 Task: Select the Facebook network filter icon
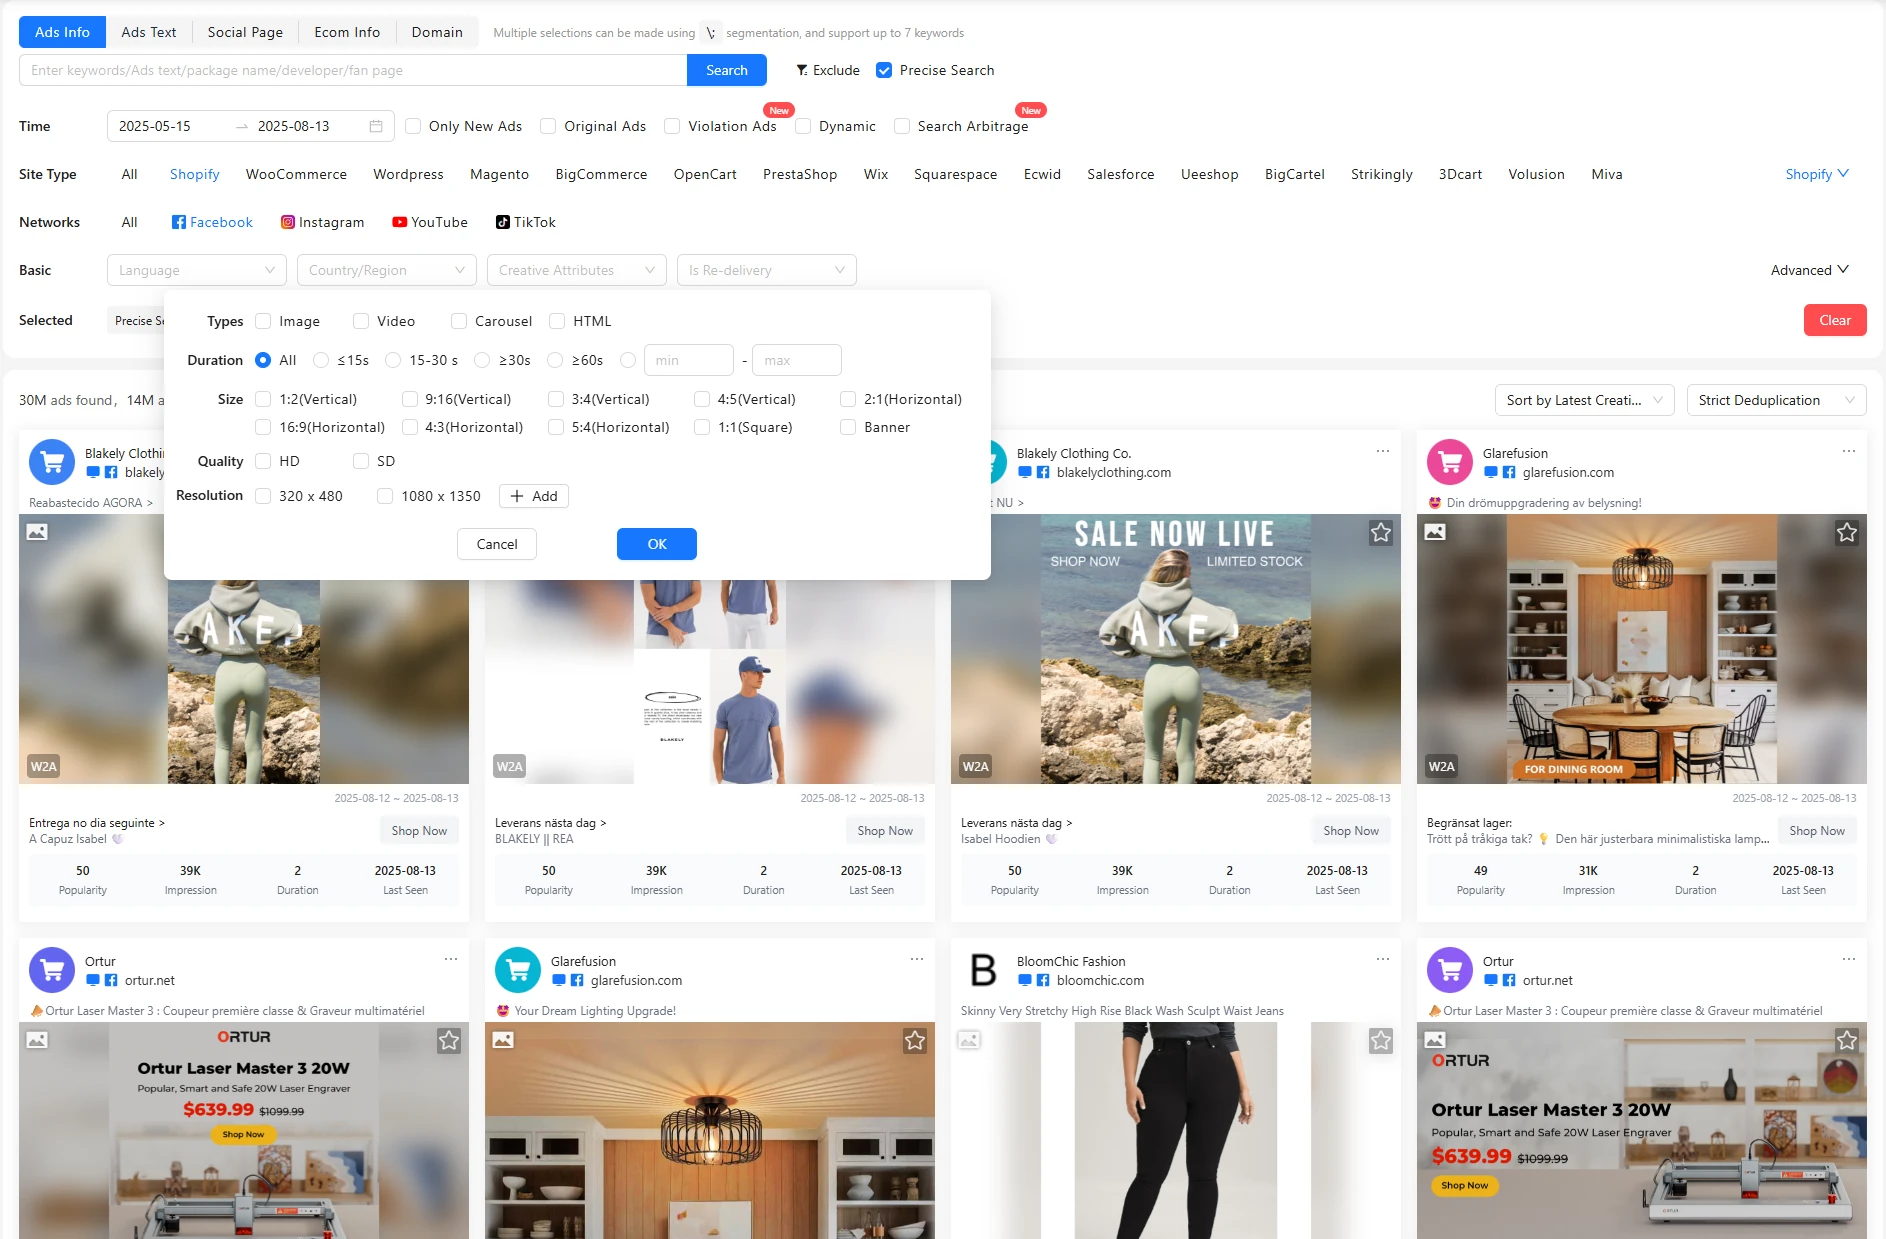click(179, 222)
